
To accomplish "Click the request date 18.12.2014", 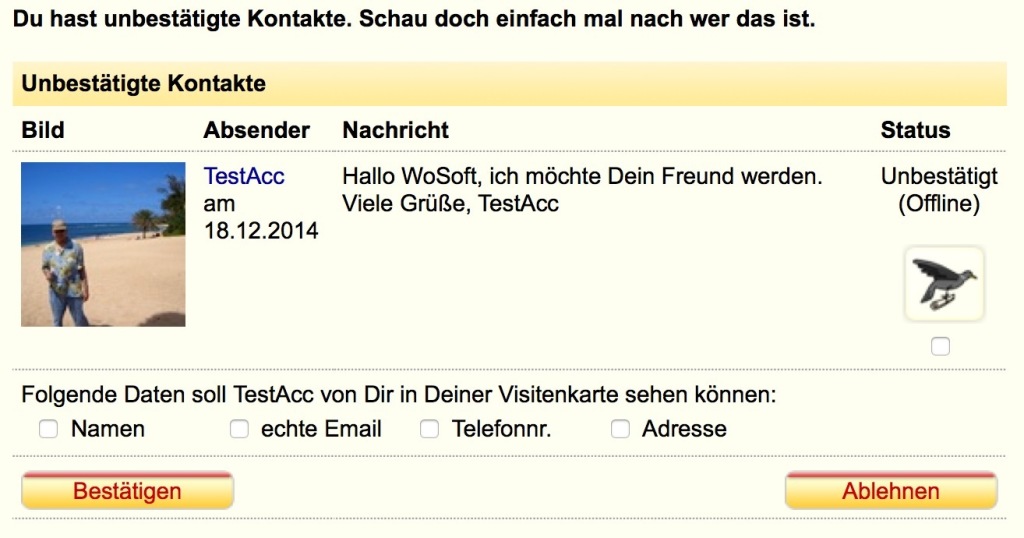I will [x=261, y=230].
